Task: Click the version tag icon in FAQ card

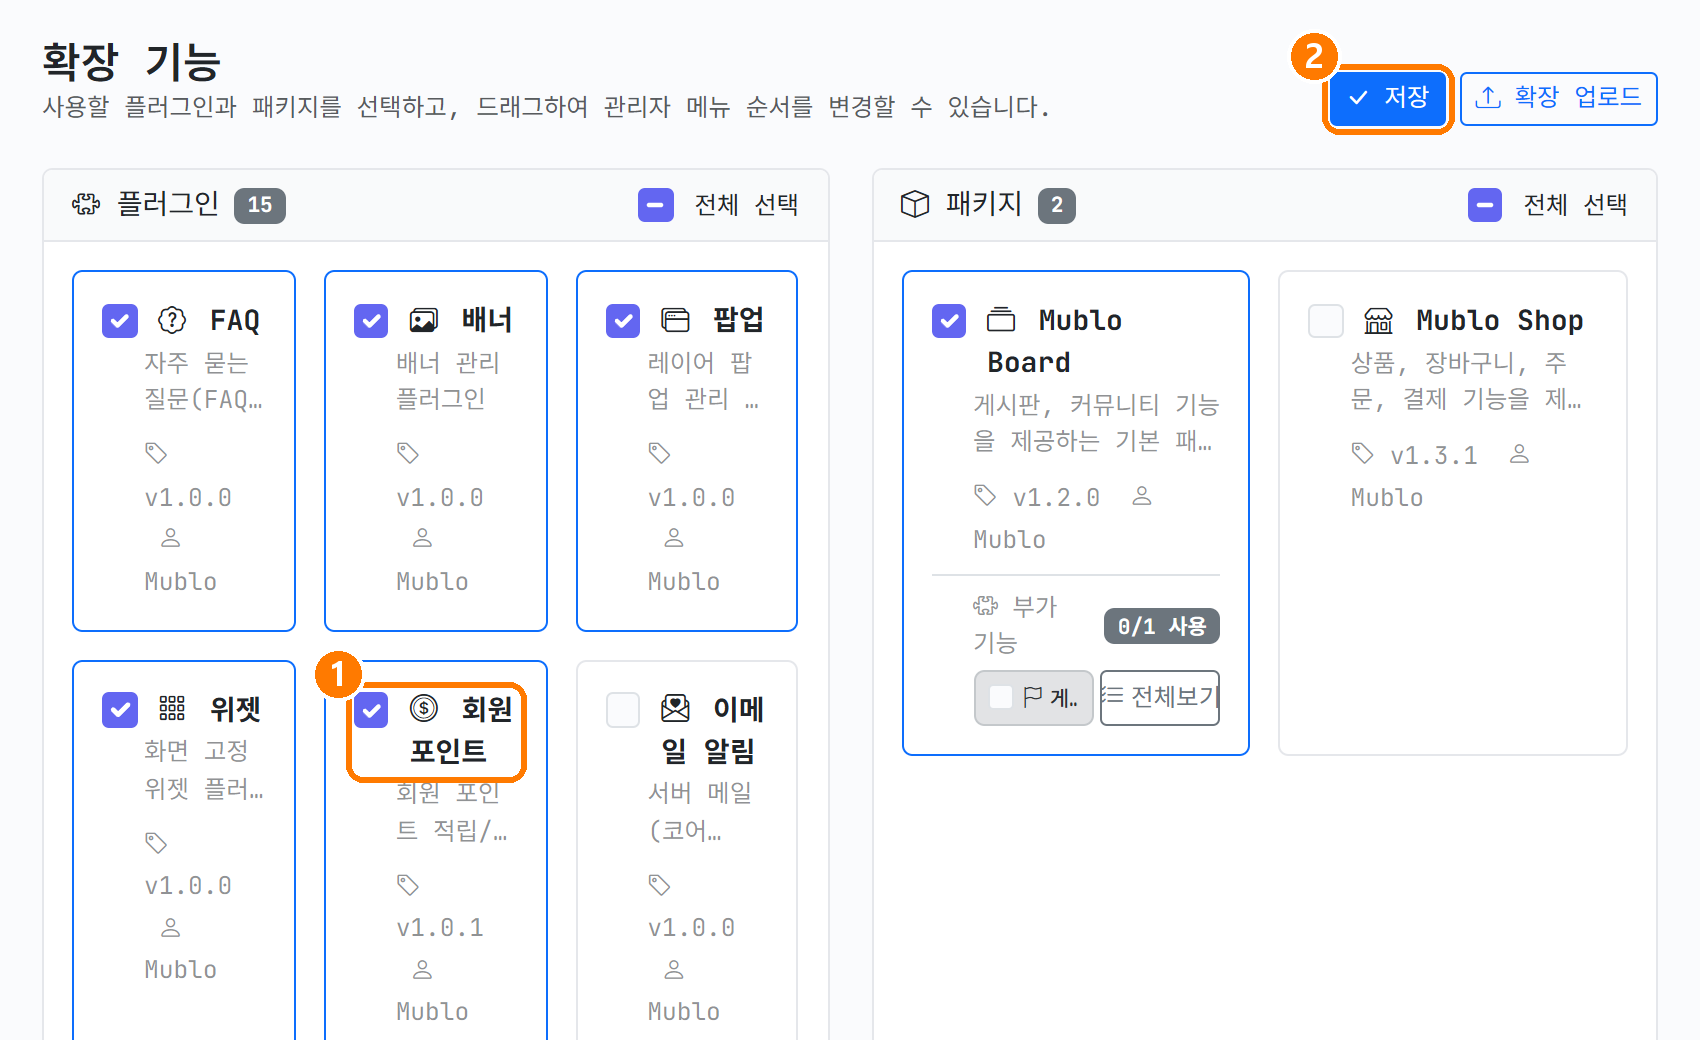Action: (156, 453)
